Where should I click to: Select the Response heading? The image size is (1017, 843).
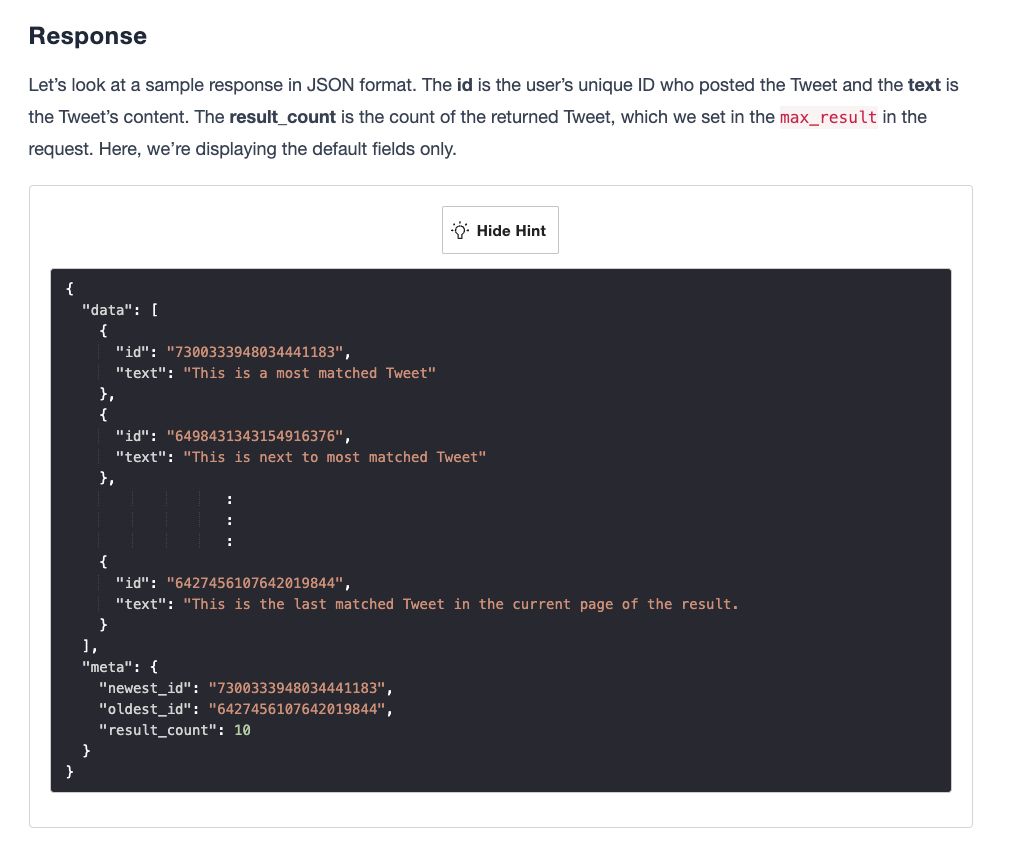(88, 36)
